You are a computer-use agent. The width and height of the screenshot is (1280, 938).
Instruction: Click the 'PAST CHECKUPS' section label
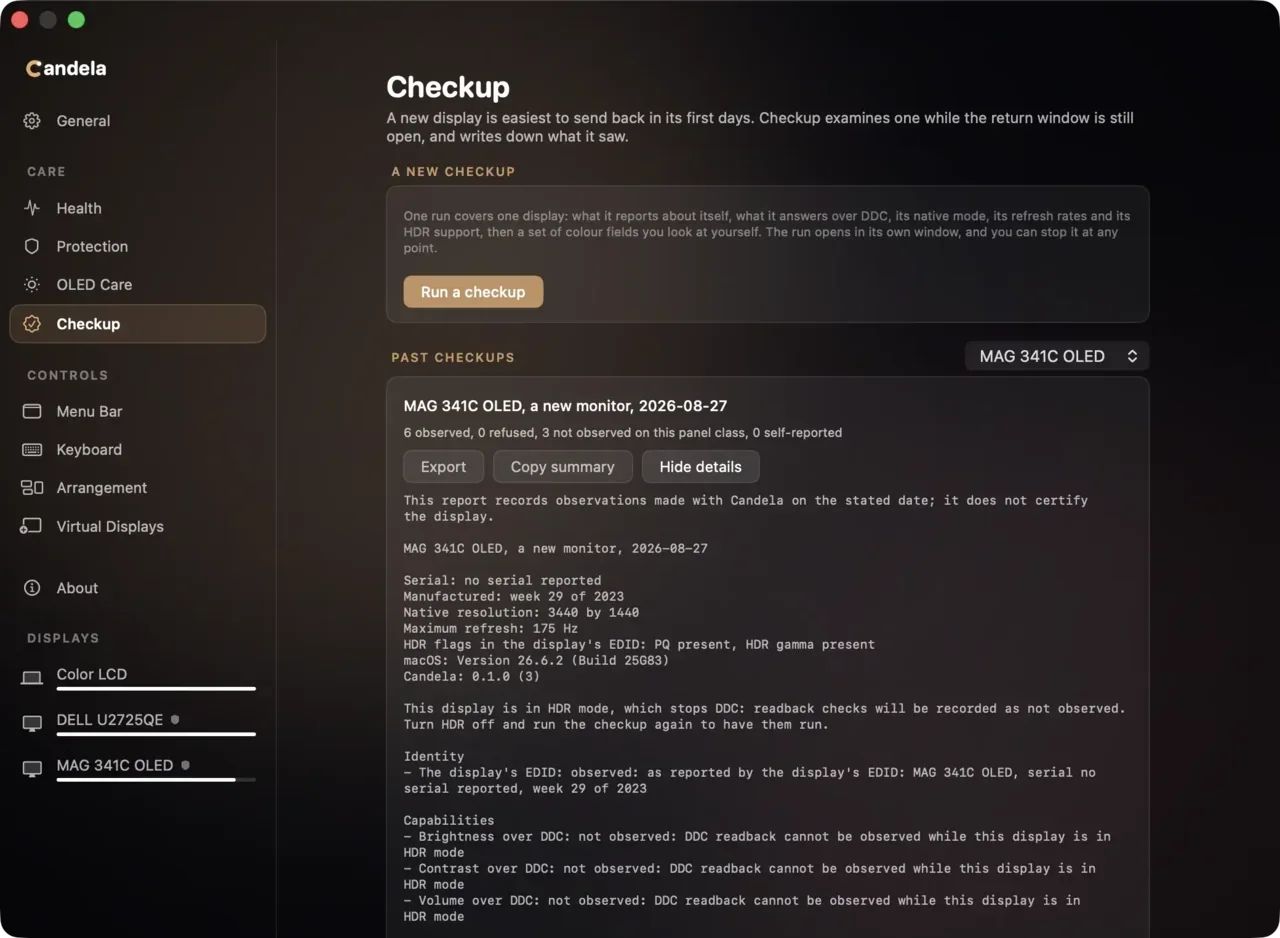click(453, 357)
